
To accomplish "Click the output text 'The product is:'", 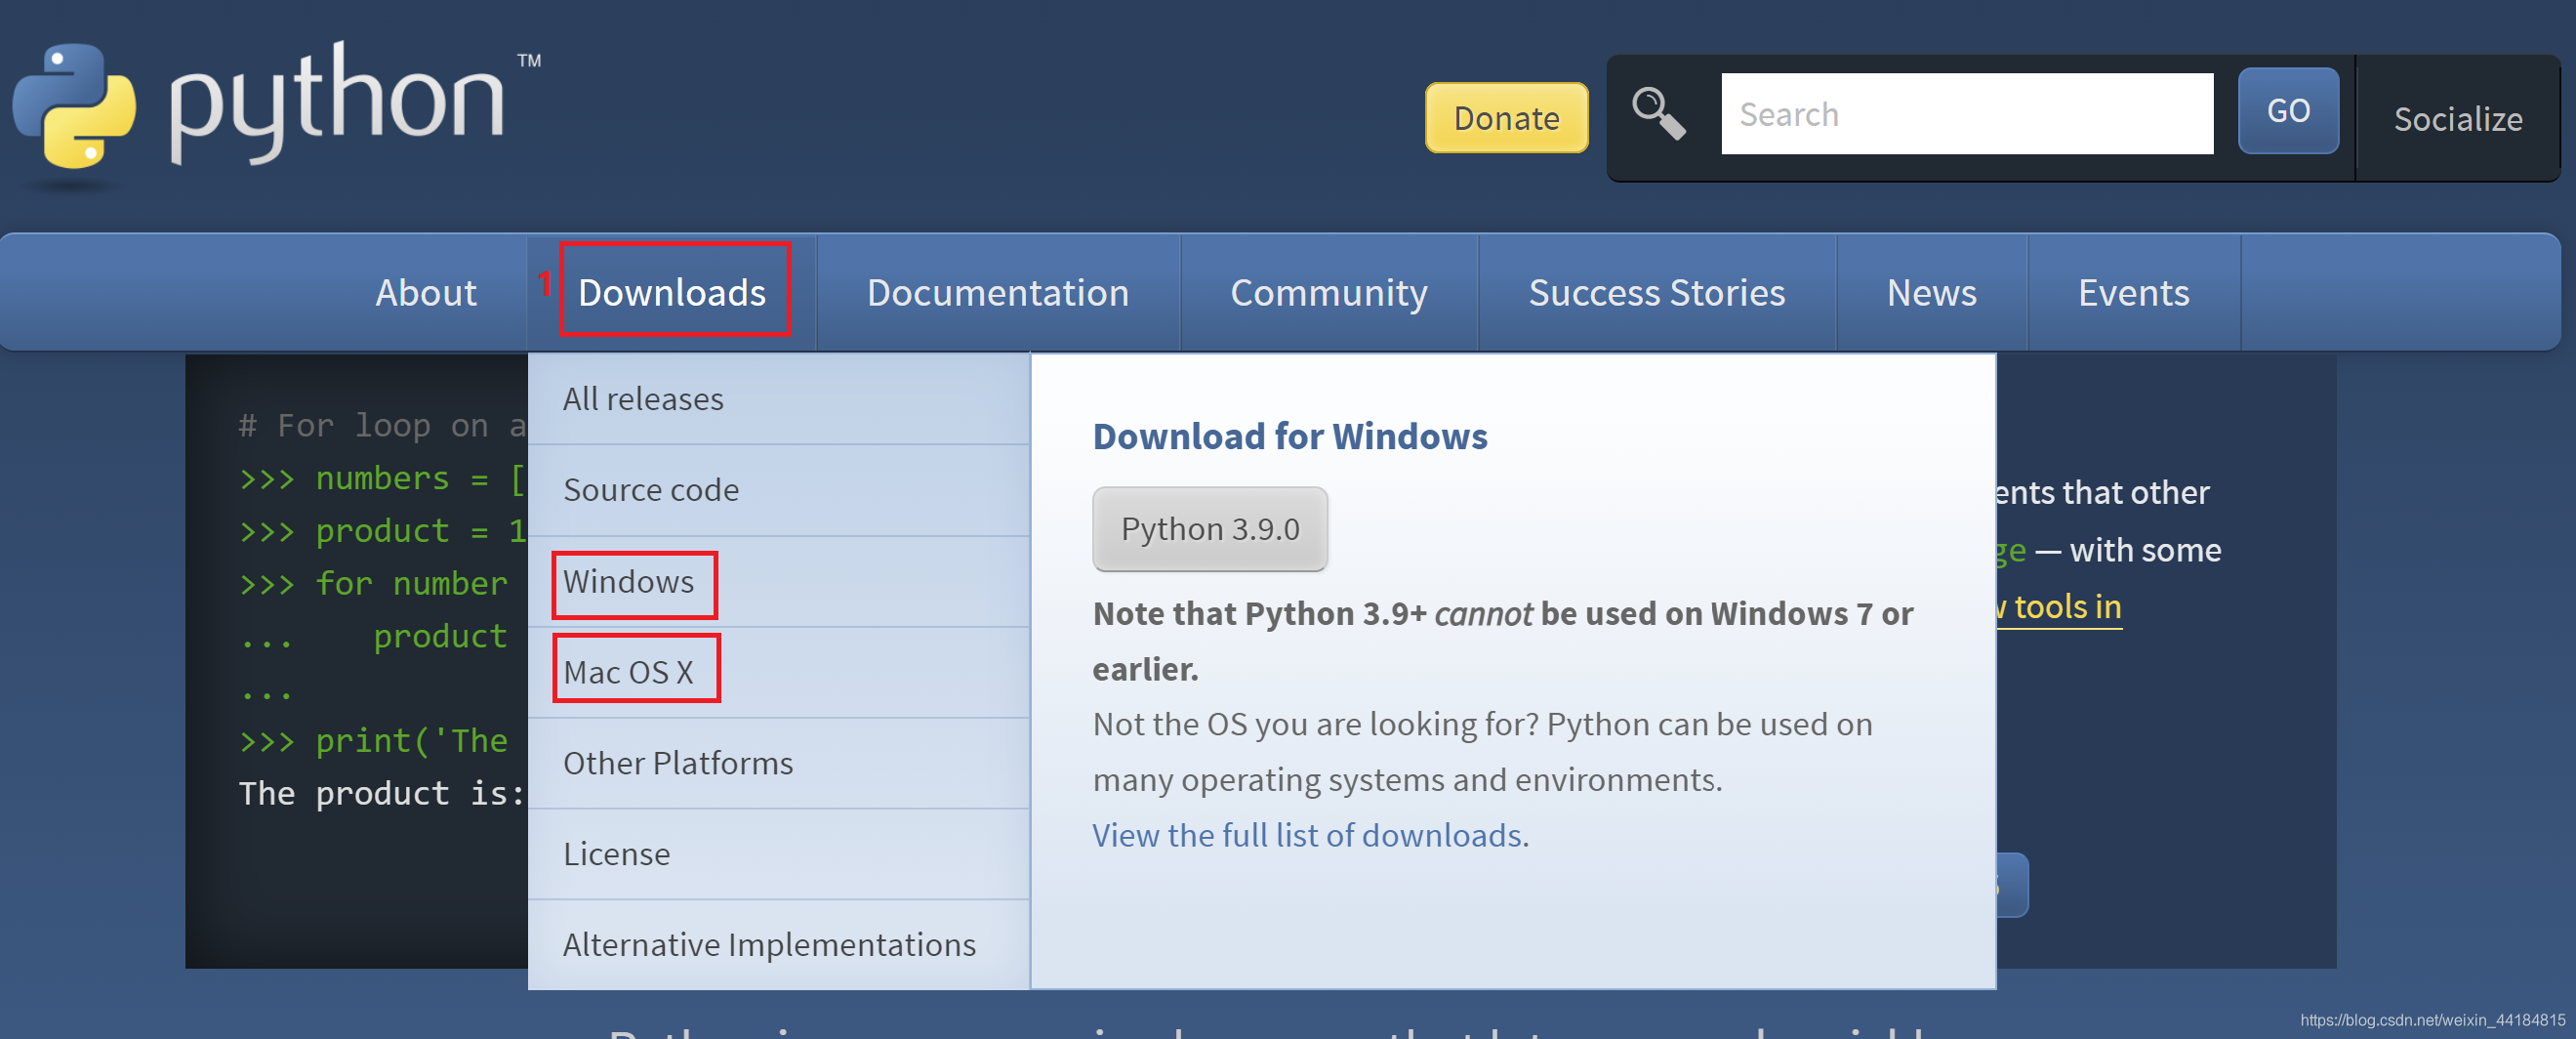I will click(381, 794).
